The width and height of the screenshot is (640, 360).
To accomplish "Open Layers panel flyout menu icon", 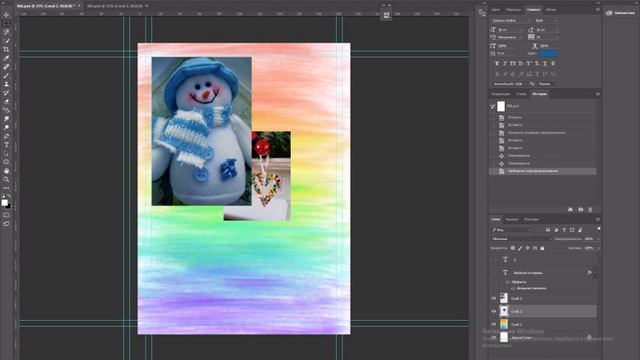I will [x=598, y=219].
